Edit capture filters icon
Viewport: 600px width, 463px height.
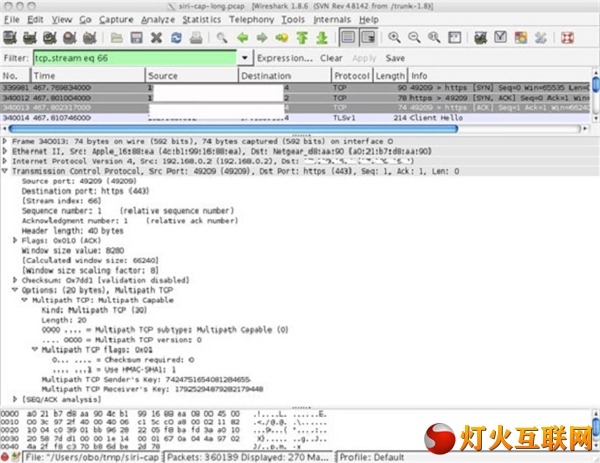(481, 37)
